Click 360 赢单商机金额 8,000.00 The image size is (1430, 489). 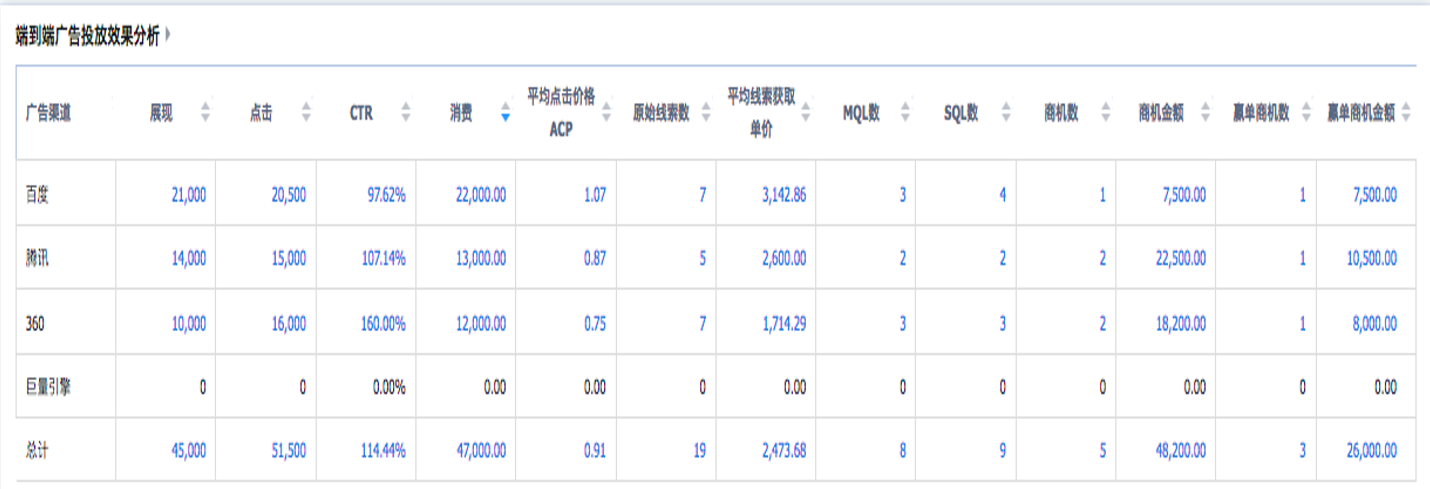pos(1374,323)
